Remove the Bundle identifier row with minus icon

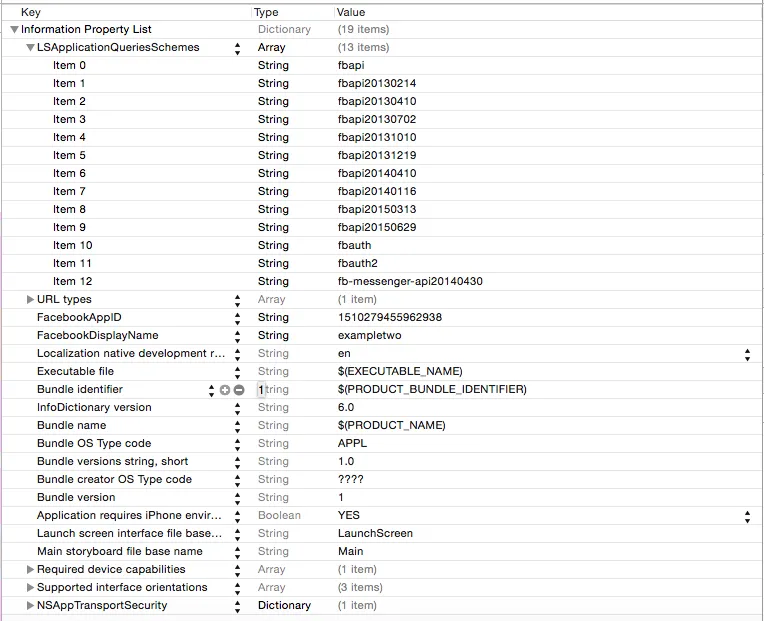(239, 390)
